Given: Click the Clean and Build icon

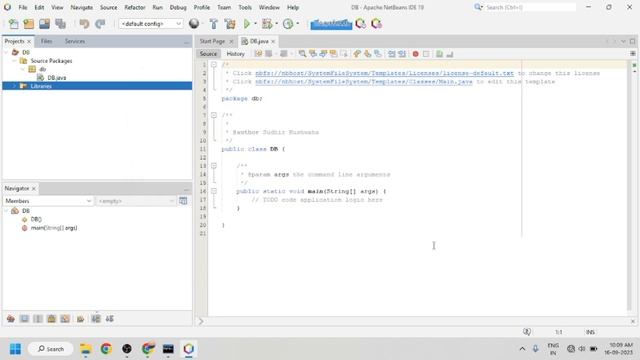Looking at the screenshot, I should coord(230,24).
